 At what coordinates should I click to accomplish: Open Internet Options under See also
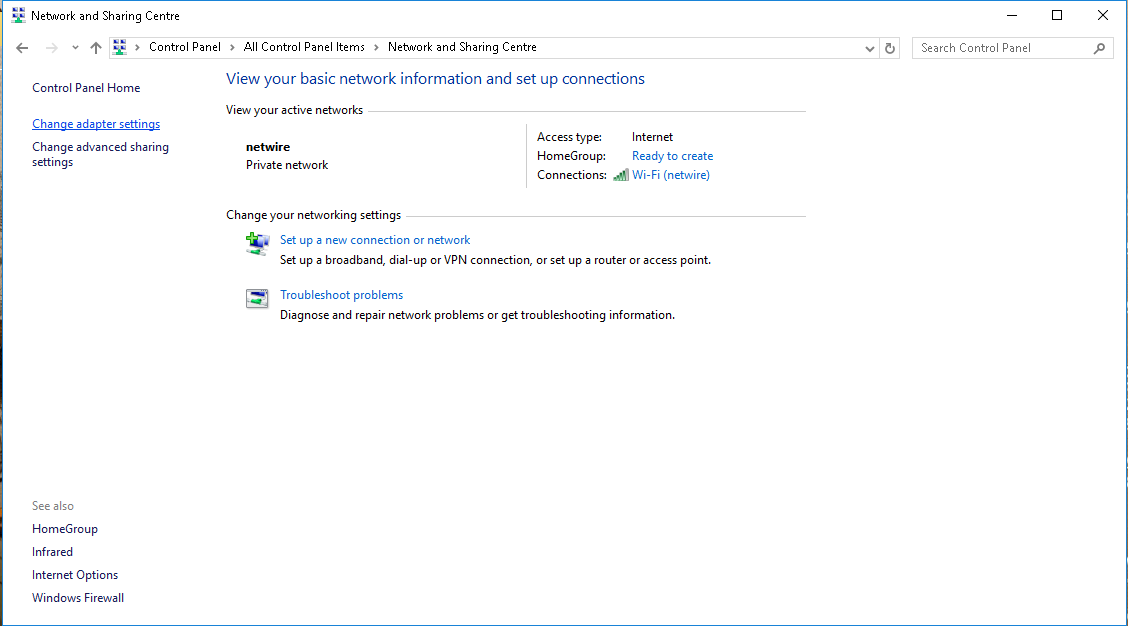[75, 575]
